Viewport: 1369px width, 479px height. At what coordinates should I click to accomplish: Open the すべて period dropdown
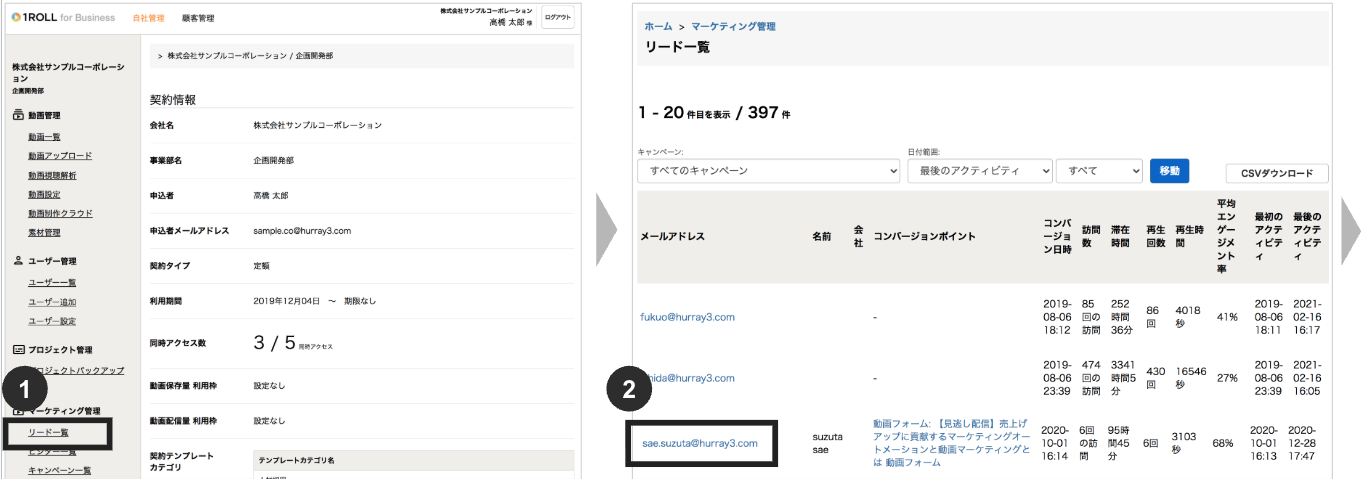click(x=1099, y=171)
